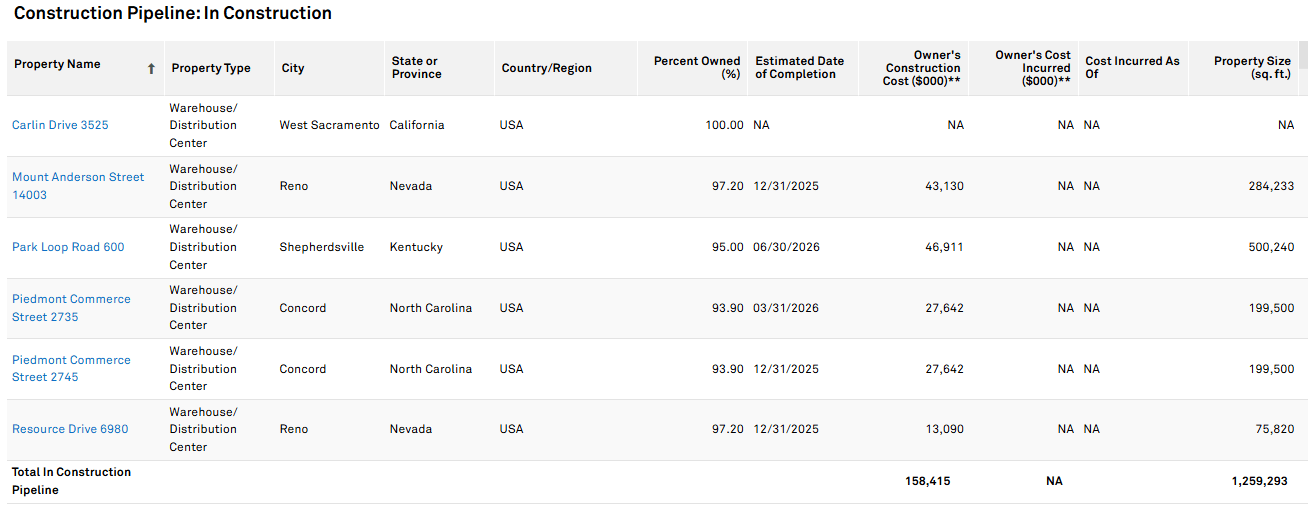The width and height of the screenshot is (1308, 511).
Task: Sort by Percent Owned (%) header
Action: click(x=697, y=68)
